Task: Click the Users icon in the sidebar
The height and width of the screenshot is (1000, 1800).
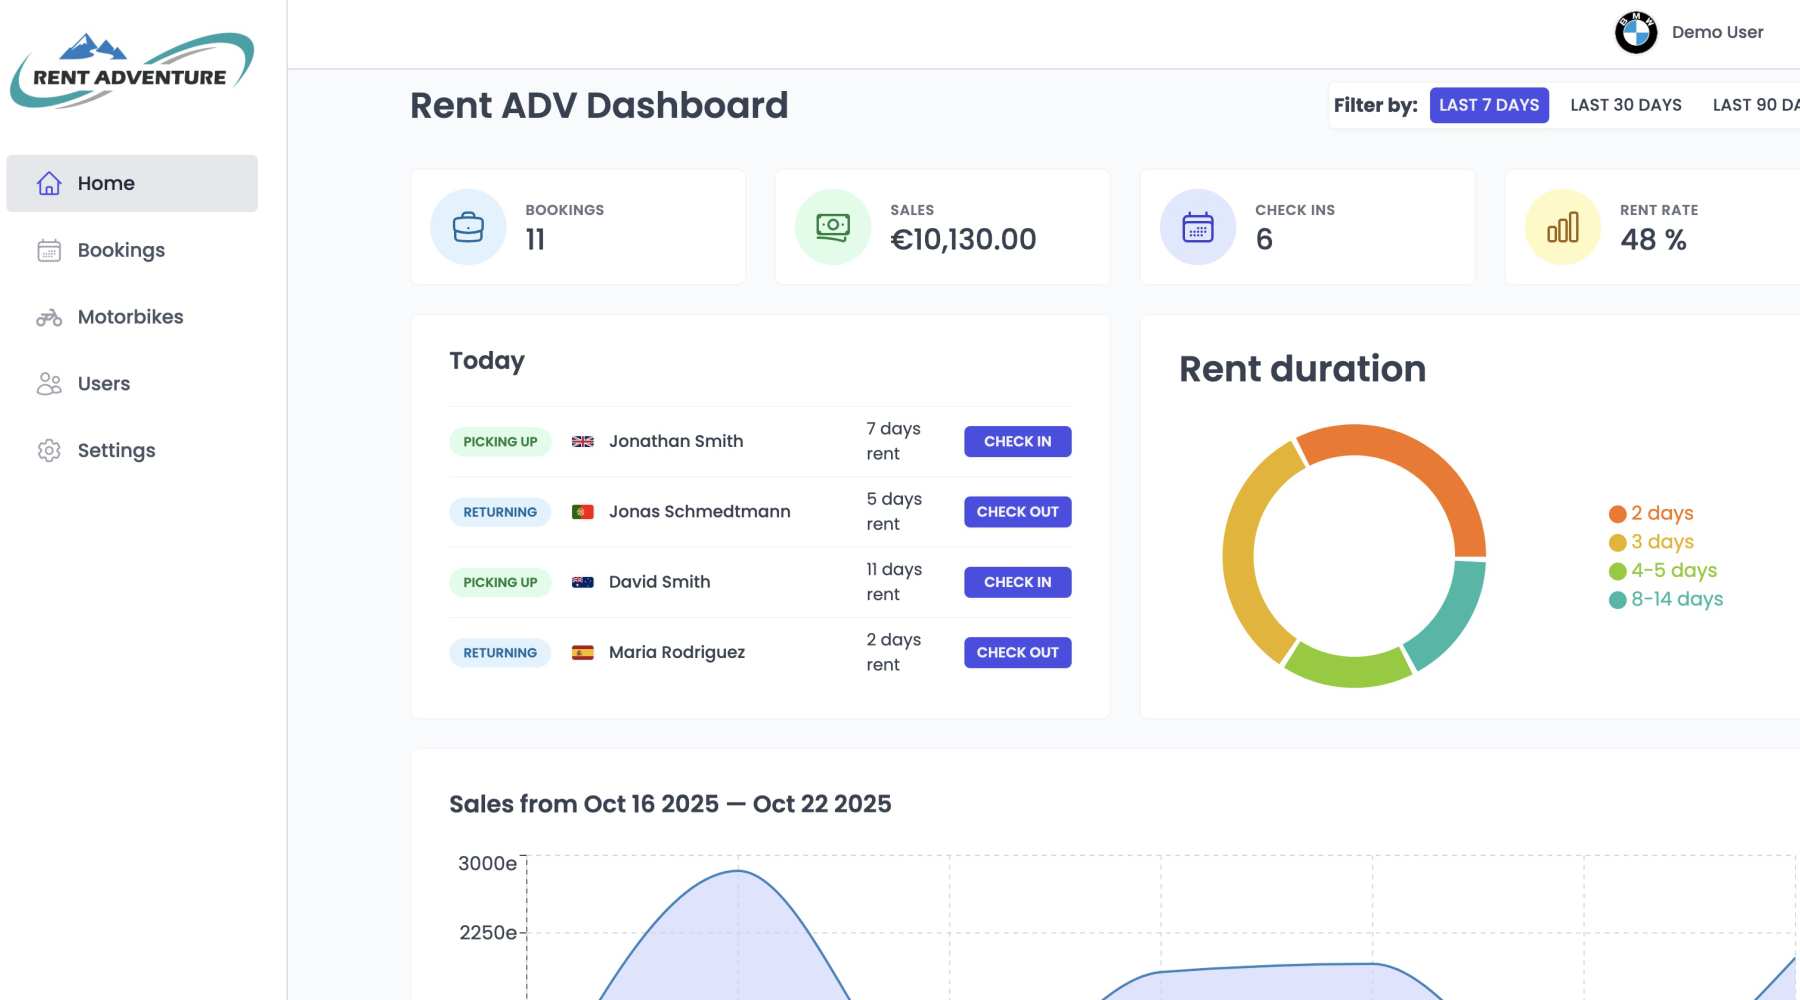Action: (47, 383)
